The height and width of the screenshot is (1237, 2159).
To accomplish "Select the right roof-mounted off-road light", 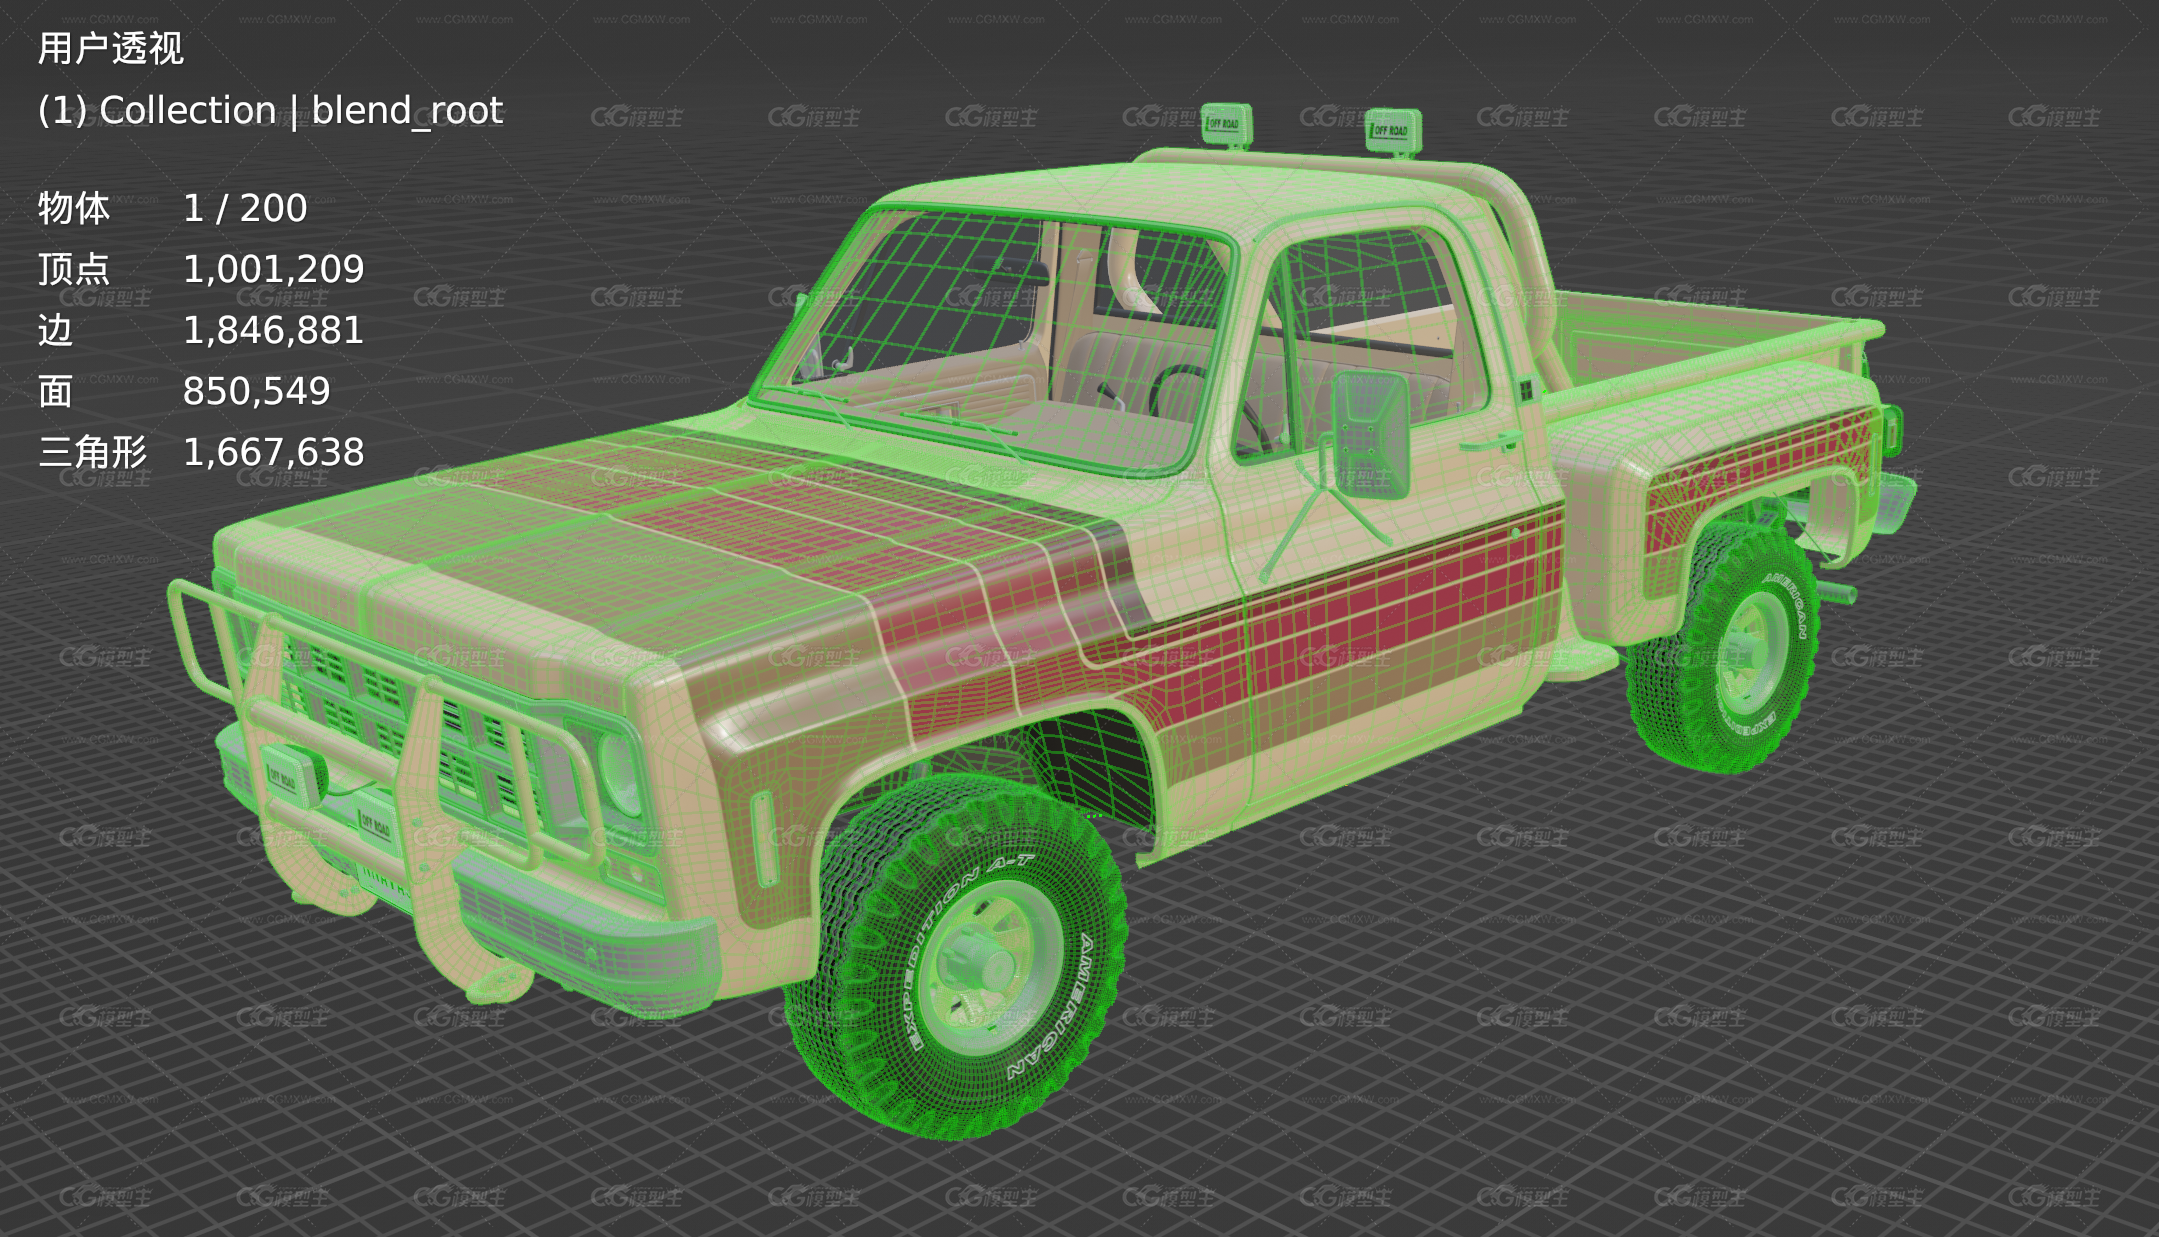I will click(1393, 133).
